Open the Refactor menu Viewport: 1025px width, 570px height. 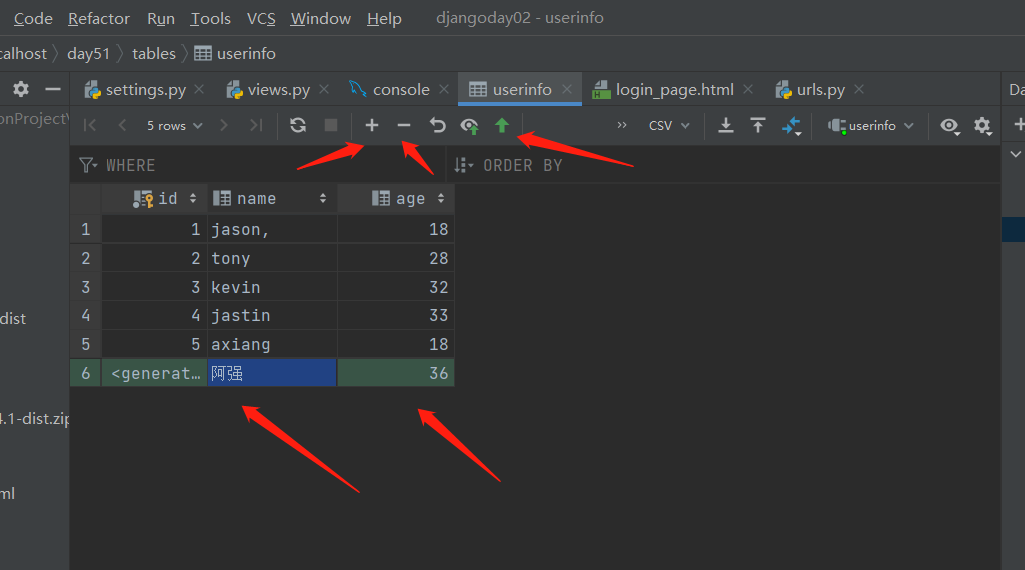99,18
